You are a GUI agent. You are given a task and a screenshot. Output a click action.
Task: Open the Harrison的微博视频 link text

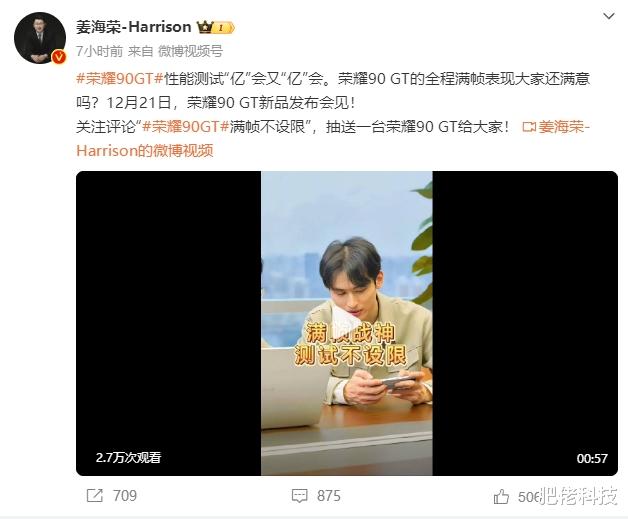coord(145,151)
